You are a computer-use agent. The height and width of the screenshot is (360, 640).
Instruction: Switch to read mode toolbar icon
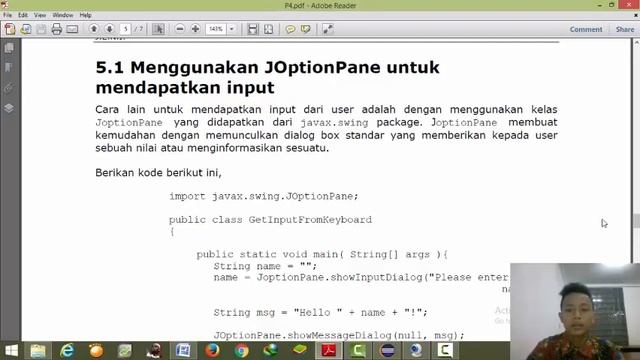(x=327, y=29)
